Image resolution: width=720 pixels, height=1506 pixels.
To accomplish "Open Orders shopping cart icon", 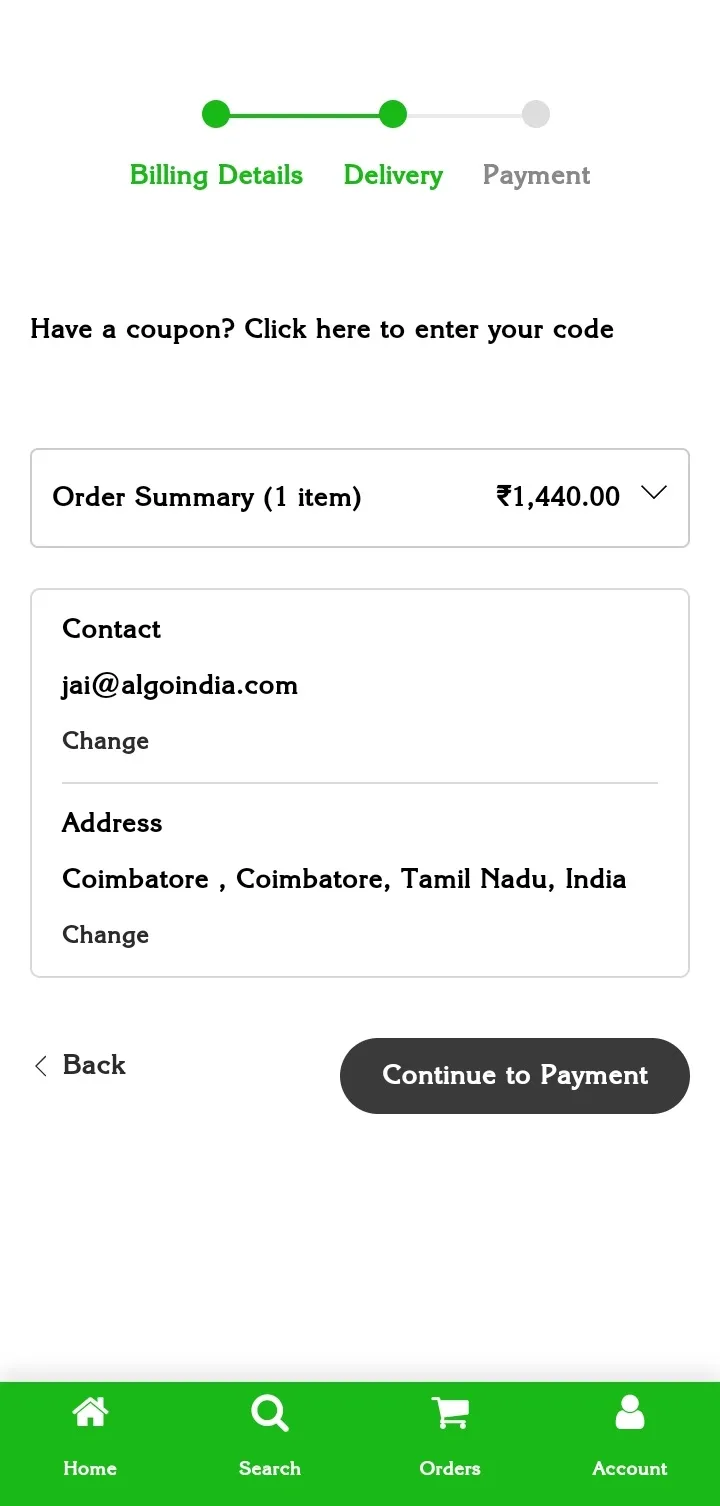I will (x=450, y=1413).
